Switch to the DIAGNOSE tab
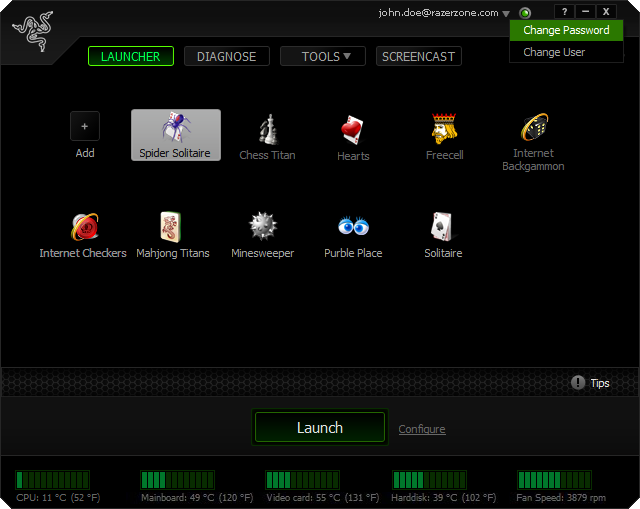This screenshot has width=640, height=509. (227, 56)
